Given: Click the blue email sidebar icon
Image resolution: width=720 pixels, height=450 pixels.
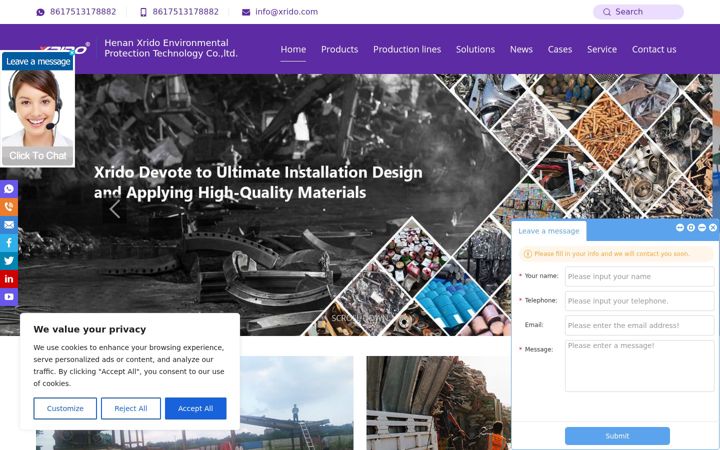Looking at the screenshot, I should coord(9,225).
